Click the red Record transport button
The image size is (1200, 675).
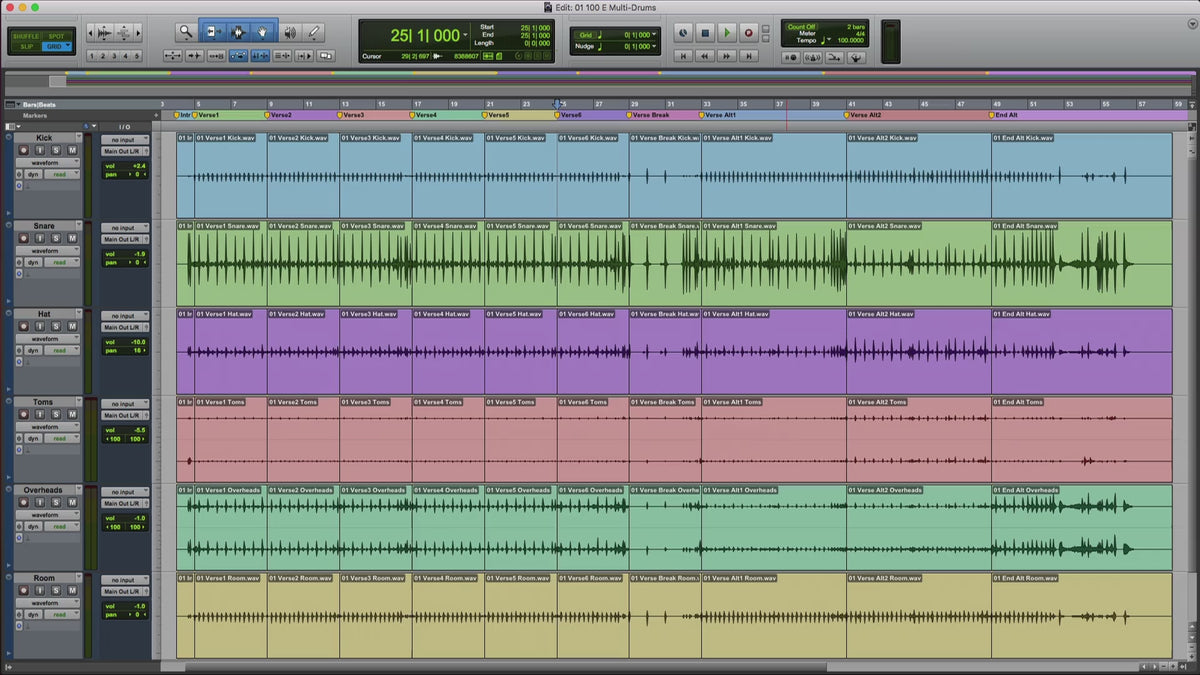(x=748, y=33)
